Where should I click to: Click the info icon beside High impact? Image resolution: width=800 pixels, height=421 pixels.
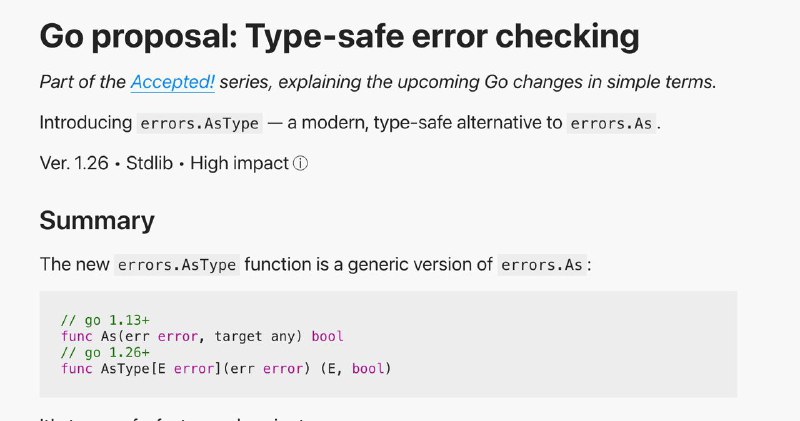point(300,163)
